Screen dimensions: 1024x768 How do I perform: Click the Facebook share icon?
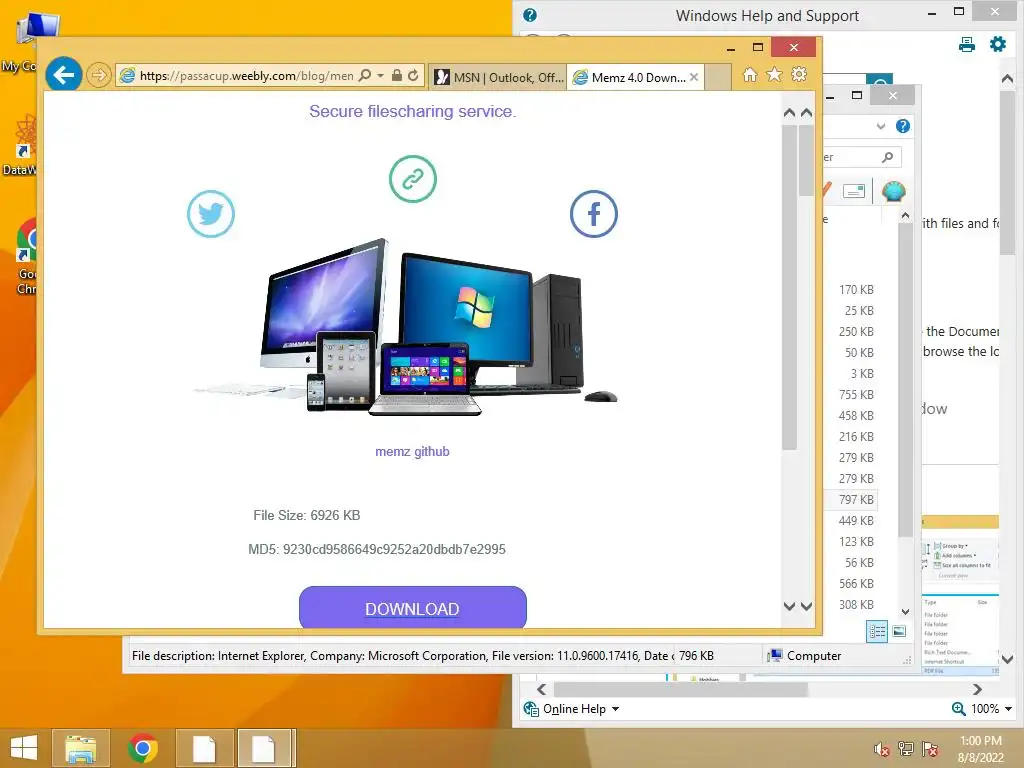tap(594, 214)
